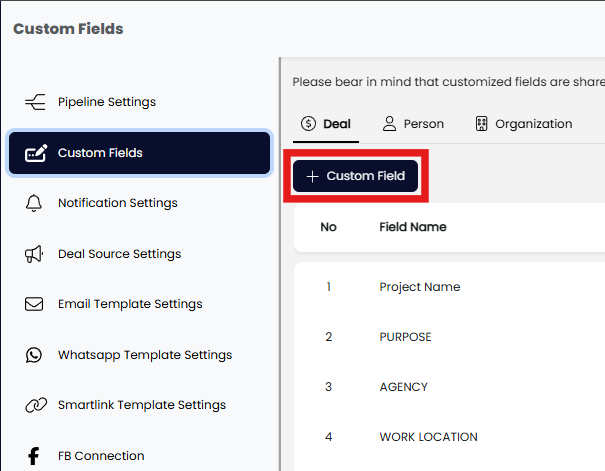Screen dimensions: 605x471
Task: Click the Smartlink Template chain icon
Action: coord(35,405)
